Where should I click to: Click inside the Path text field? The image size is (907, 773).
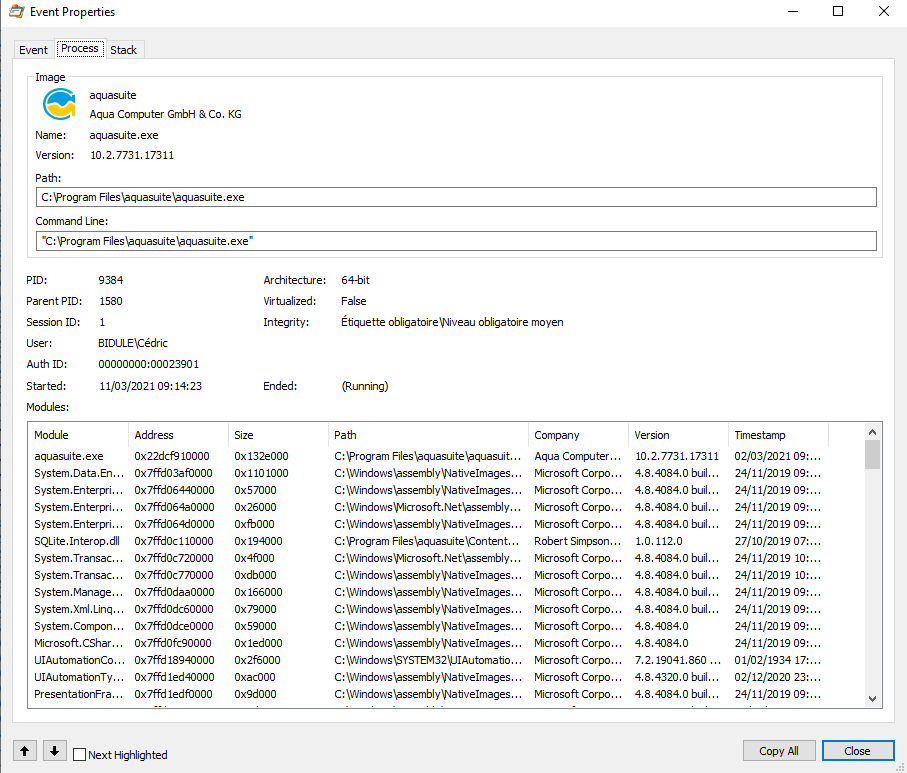point(455,197)
